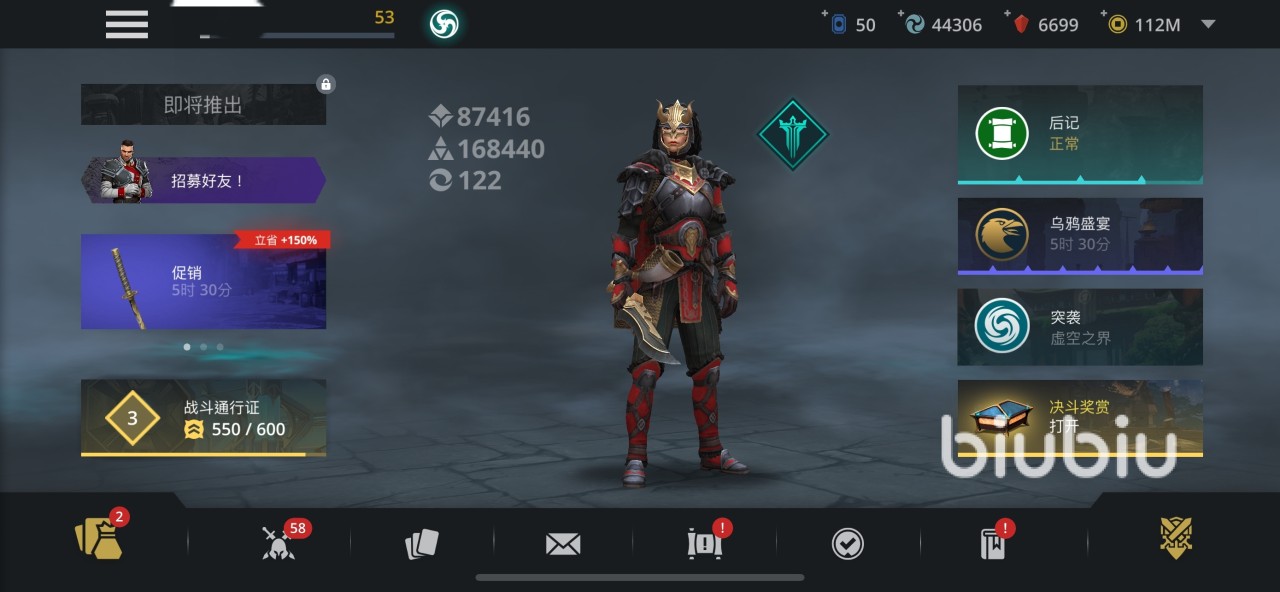Open the book journal icon with alert
This screenshot has height=592, width=1280.
993,543
